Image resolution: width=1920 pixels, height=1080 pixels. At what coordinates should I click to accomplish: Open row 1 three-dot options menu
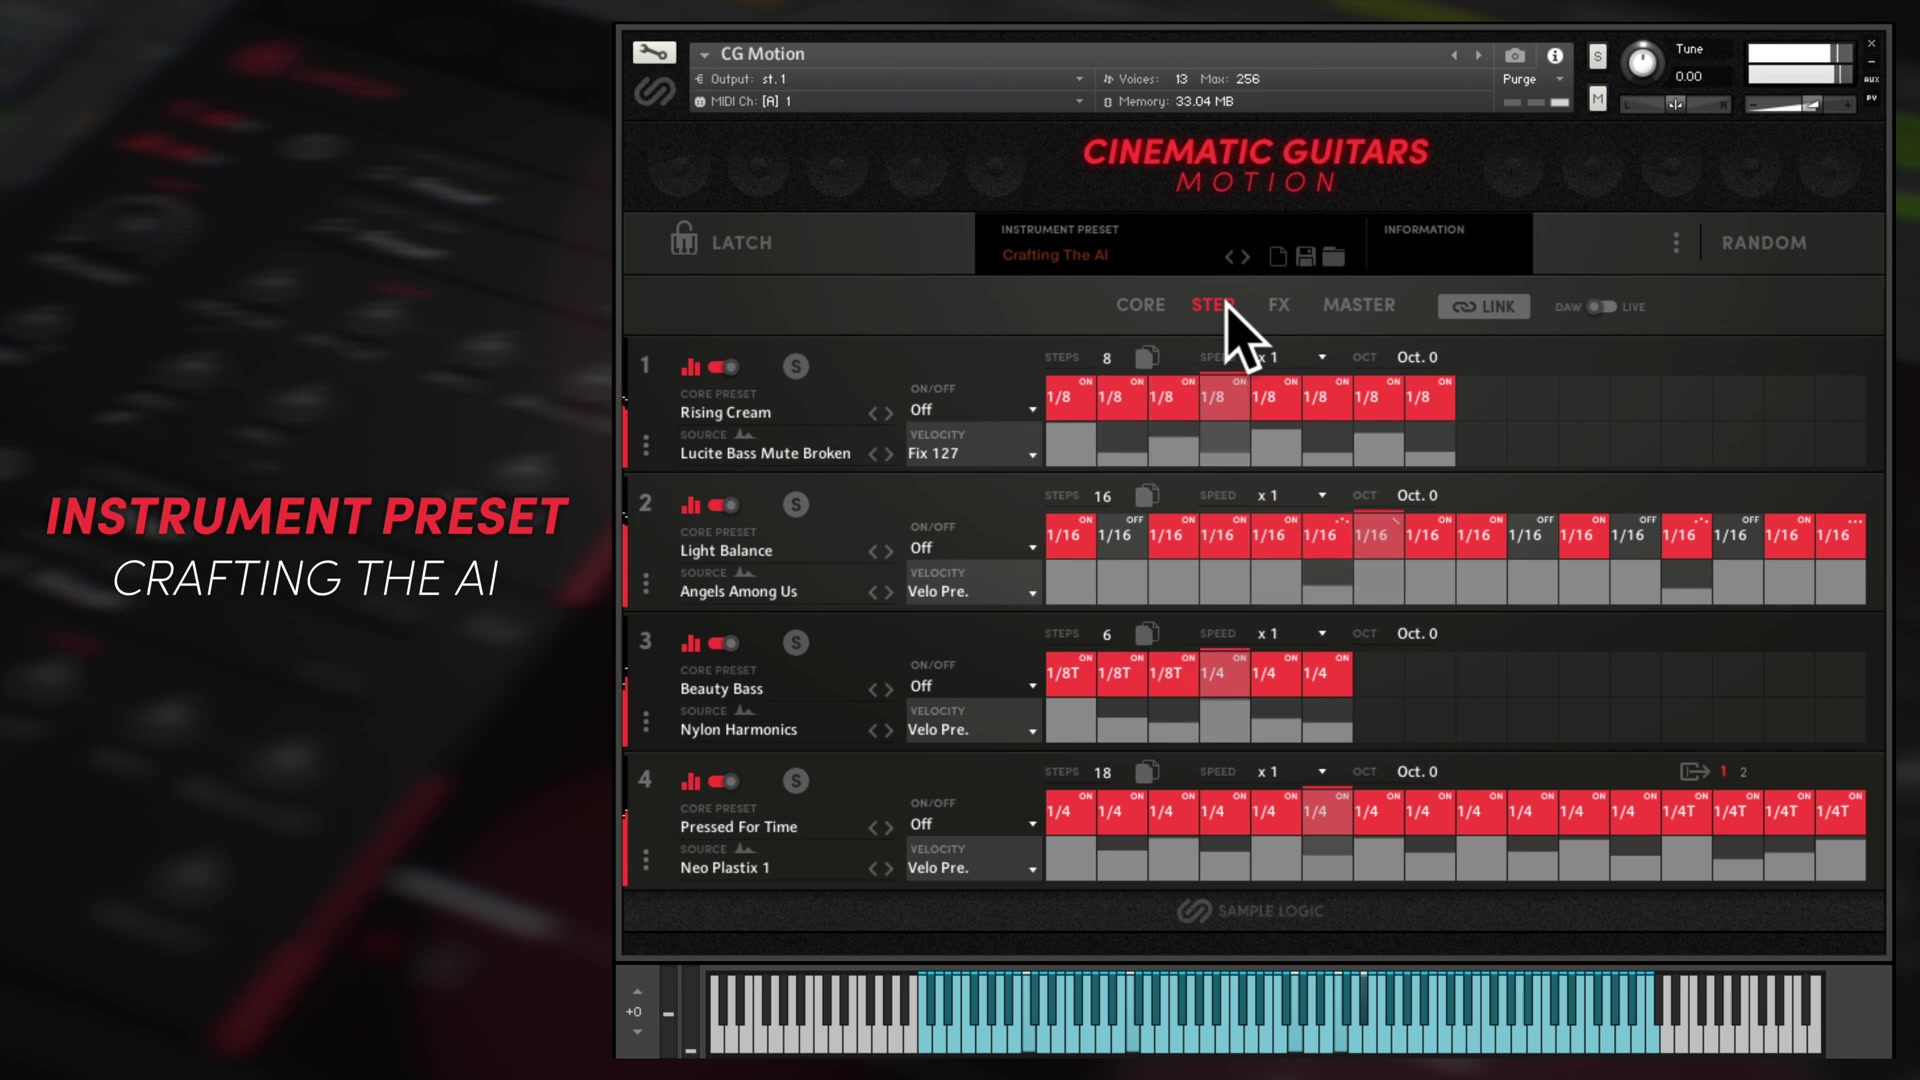click(646, 445)
